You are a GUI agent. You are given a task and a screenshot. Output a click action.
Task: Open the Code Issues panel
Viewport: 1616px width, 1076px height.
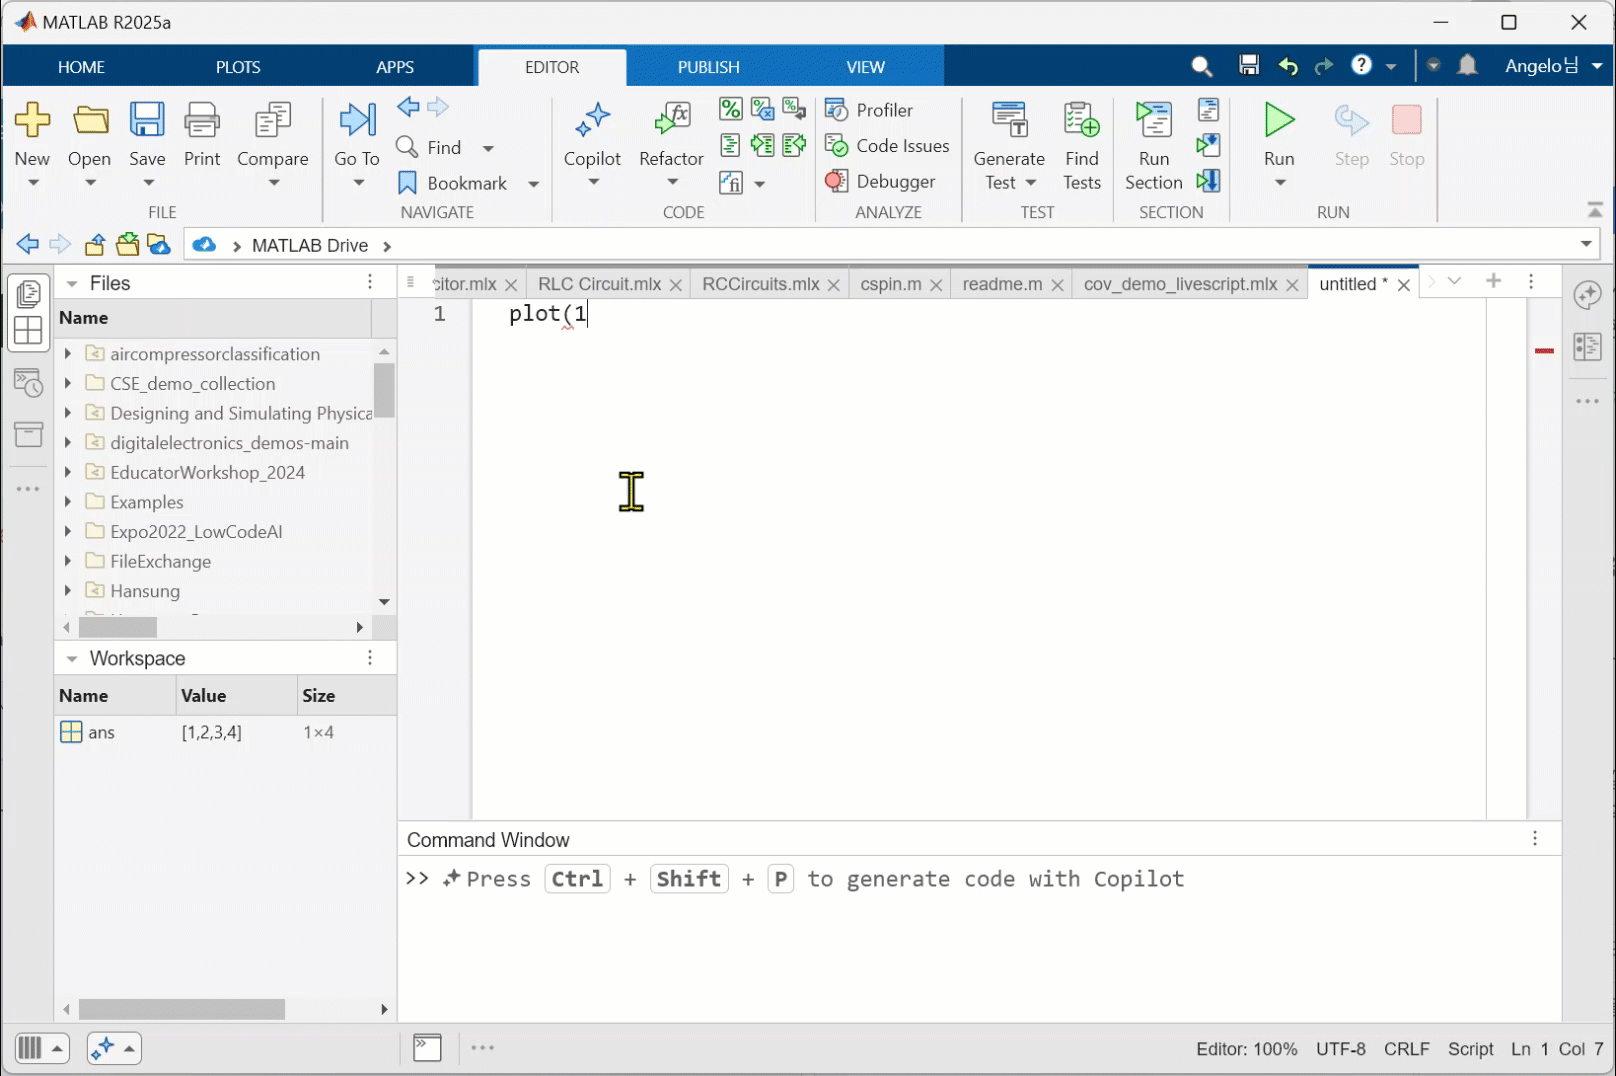(887, 146)
